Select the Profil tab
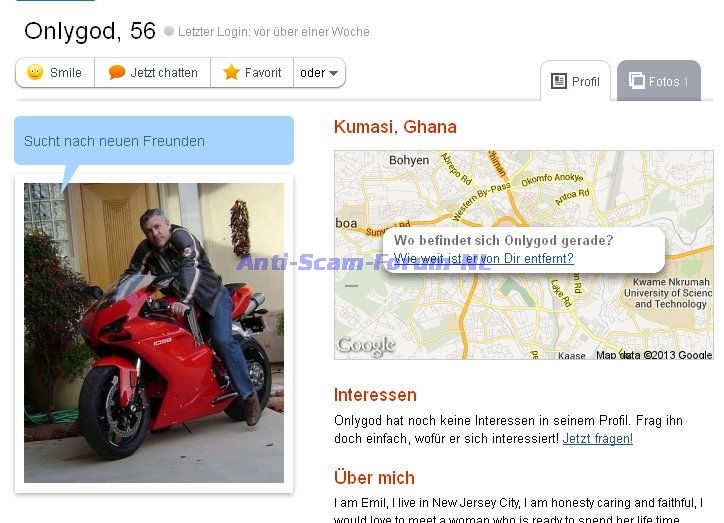 [575, 81]
